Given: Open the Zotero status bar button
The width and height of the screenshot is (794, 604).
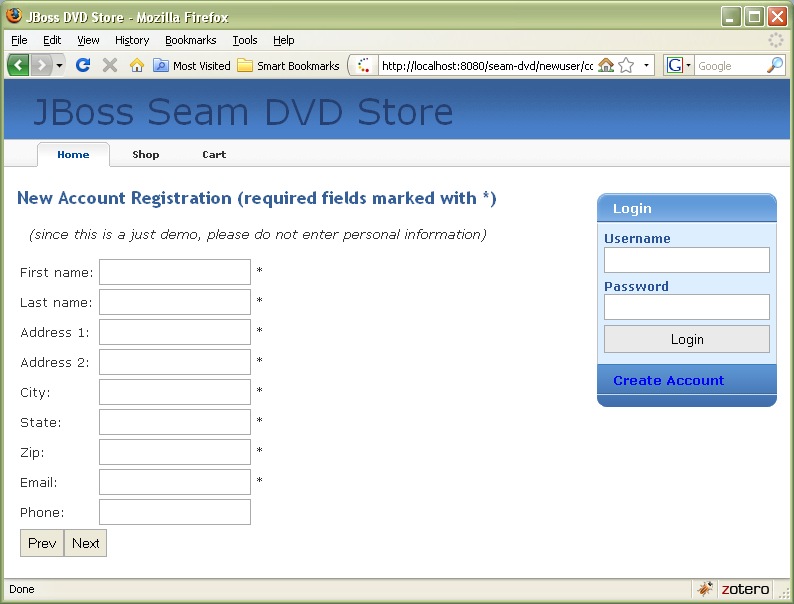Looking at the screenshot, I should tap(745, 589).
